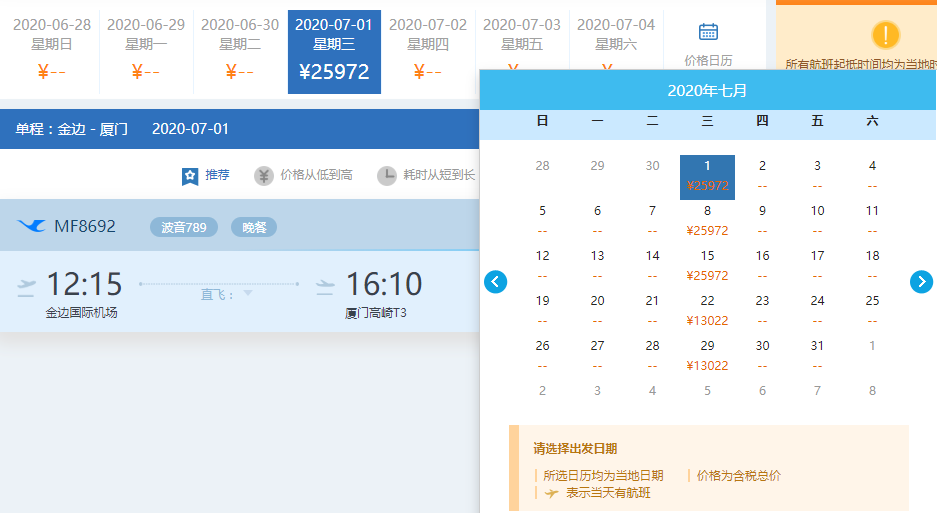Image resolution: width=937 pixels, height=513 pixels.
Task: Pick July 31 in the calendar
Action: (817, 356)
